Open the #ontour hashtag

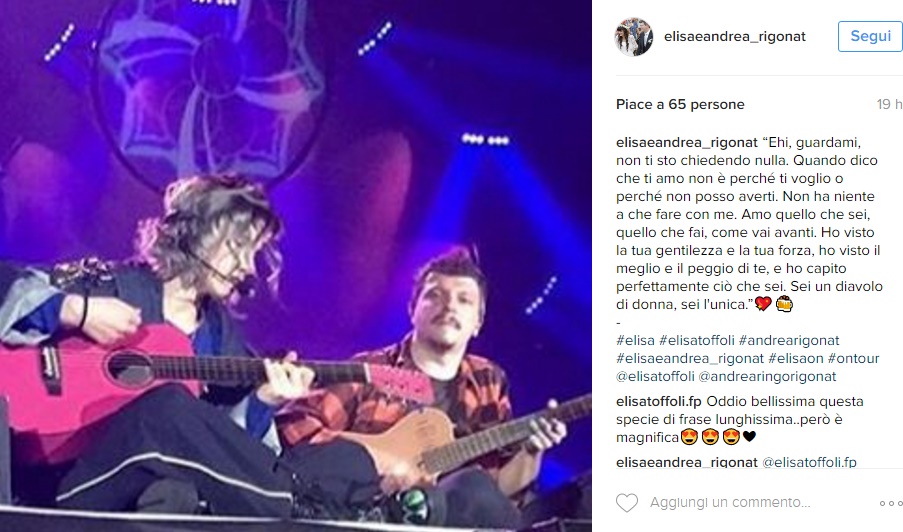coord(853,358)
